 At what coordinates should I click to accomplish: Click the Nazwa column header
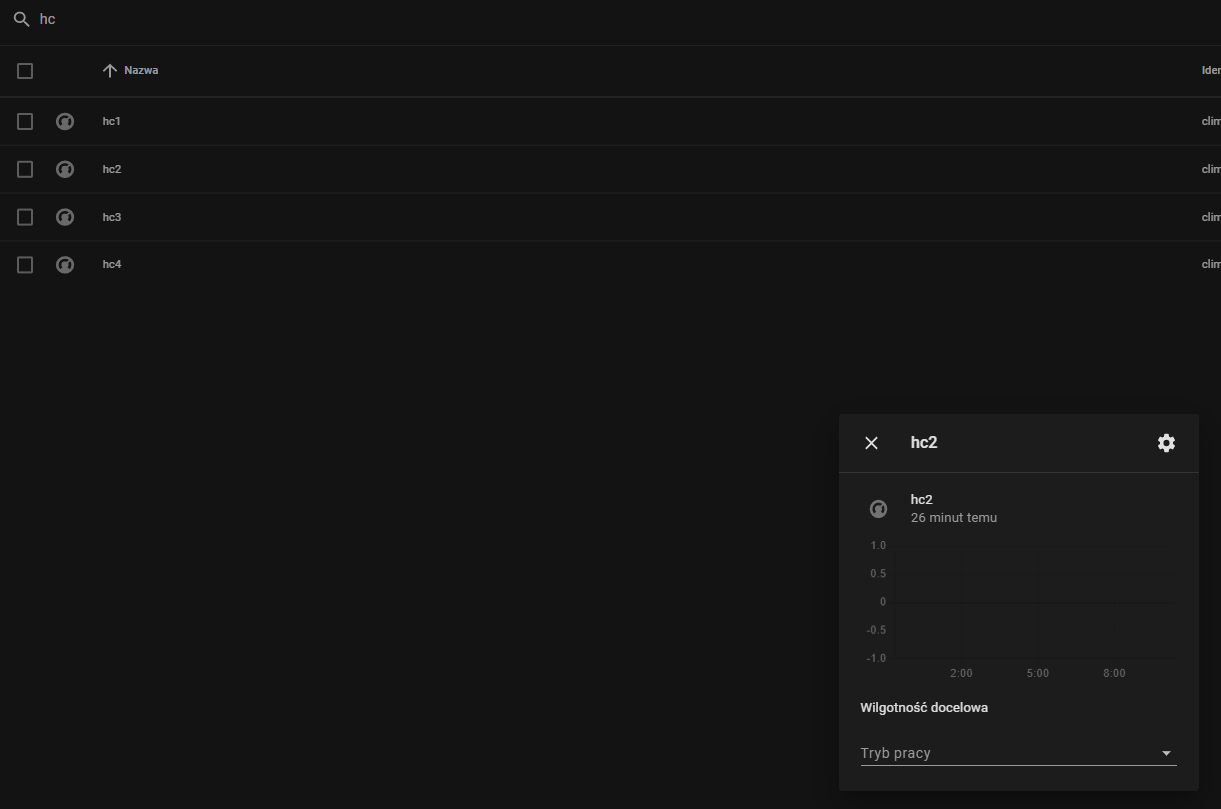click(x=141, y=71)
